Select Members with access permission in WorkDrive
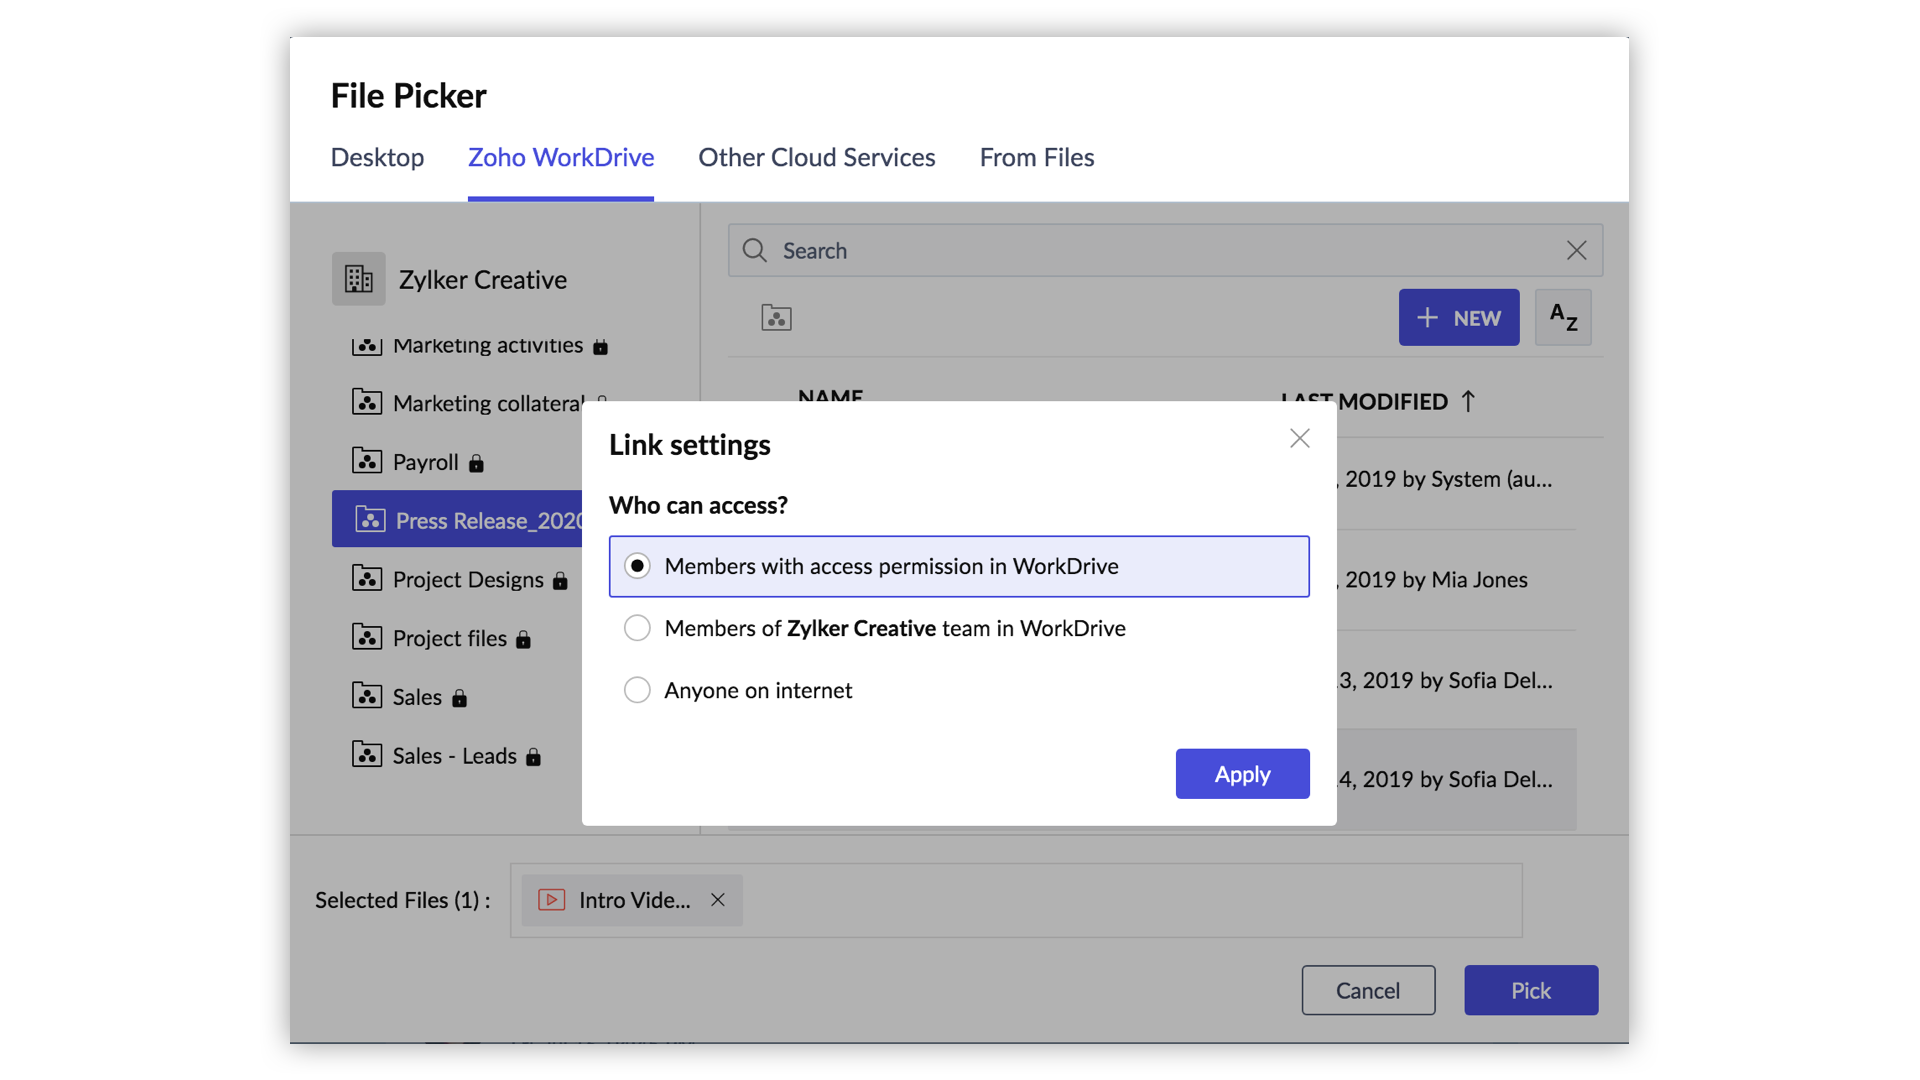Viewport: 1920px width, 1080px height. (637, 566)
